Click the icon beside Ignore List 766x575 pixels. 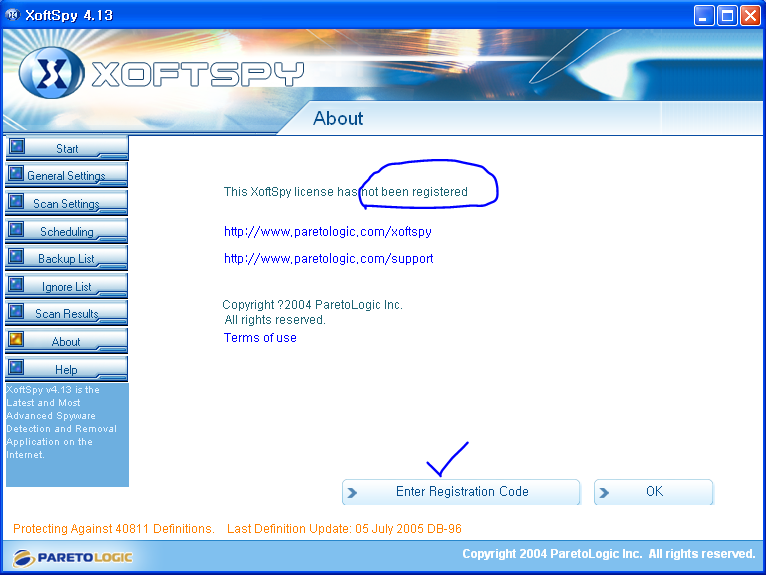[16, 284]
